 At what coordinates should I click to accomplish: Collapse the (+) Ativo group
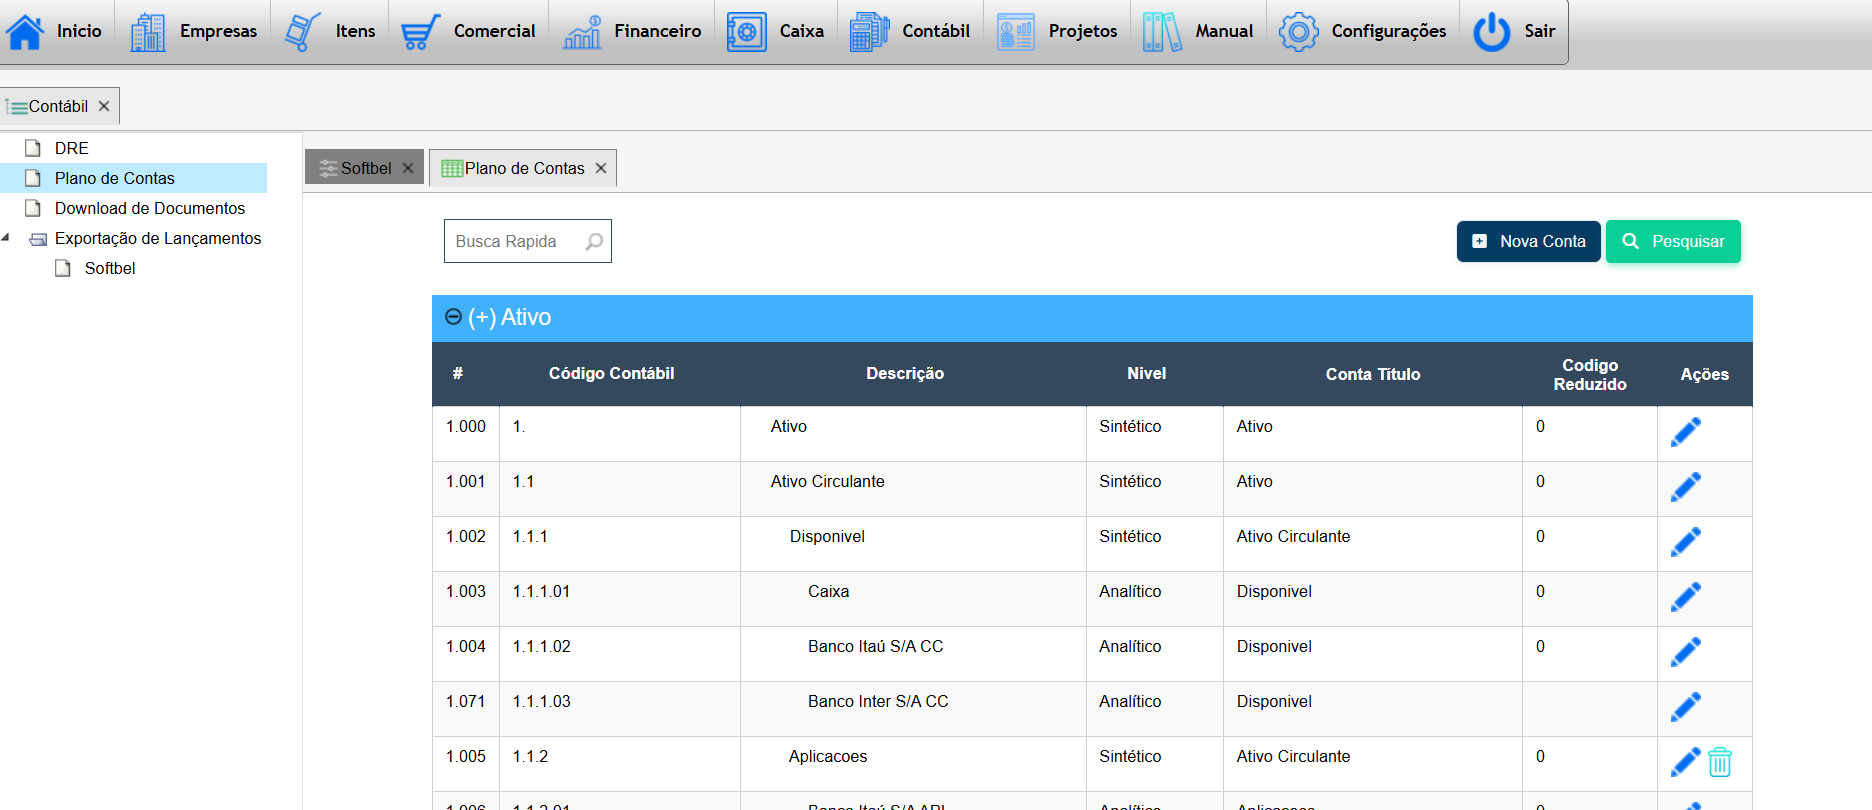tap(453, 317)
